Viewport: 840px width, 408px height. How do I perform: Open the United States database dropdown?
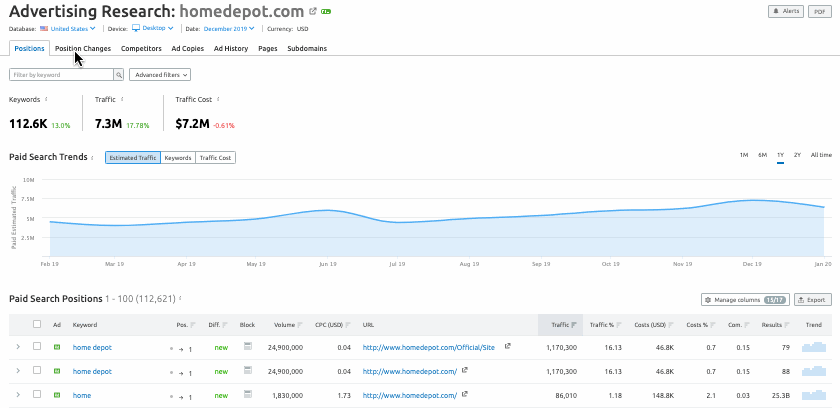pyautogui.click(x=73, y=29)
